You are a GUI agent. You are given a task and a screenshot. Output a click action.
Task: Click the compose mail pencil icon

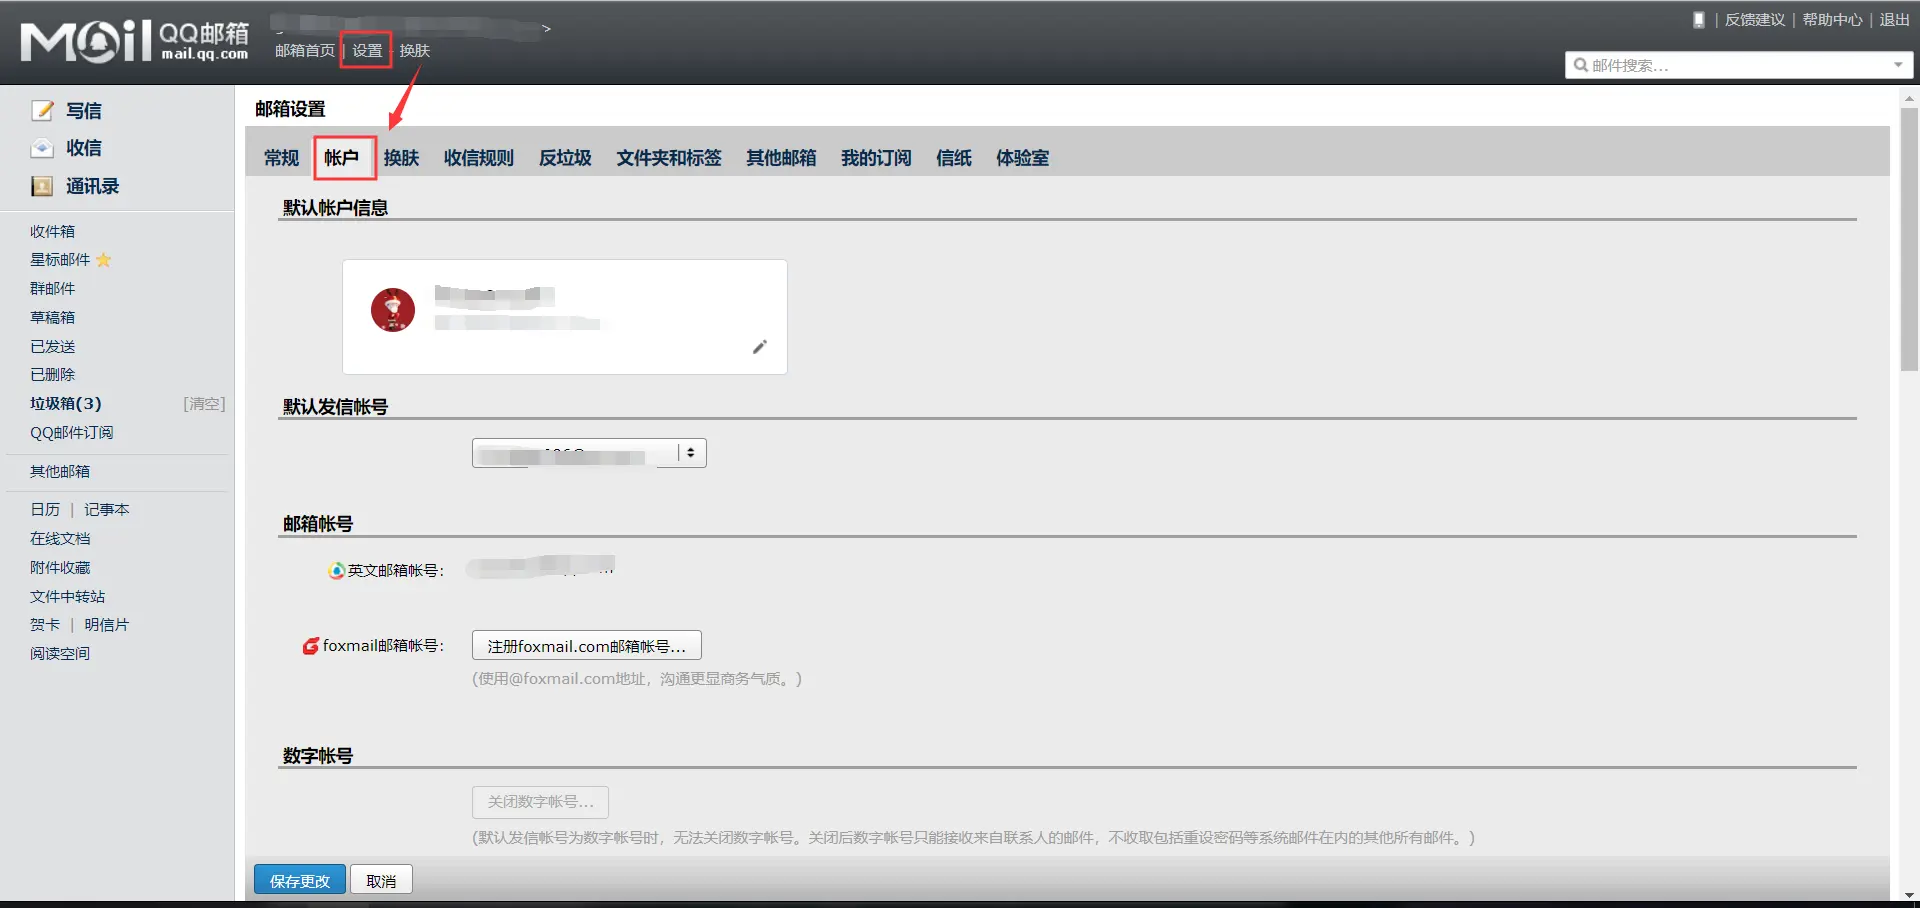[42, 110]
